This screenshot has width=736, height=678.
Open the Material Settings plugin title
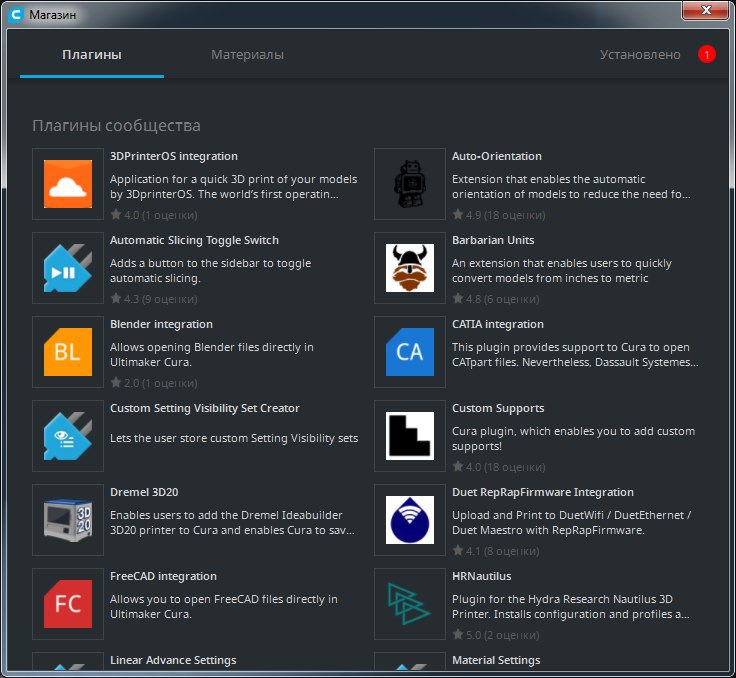[496, 661]
